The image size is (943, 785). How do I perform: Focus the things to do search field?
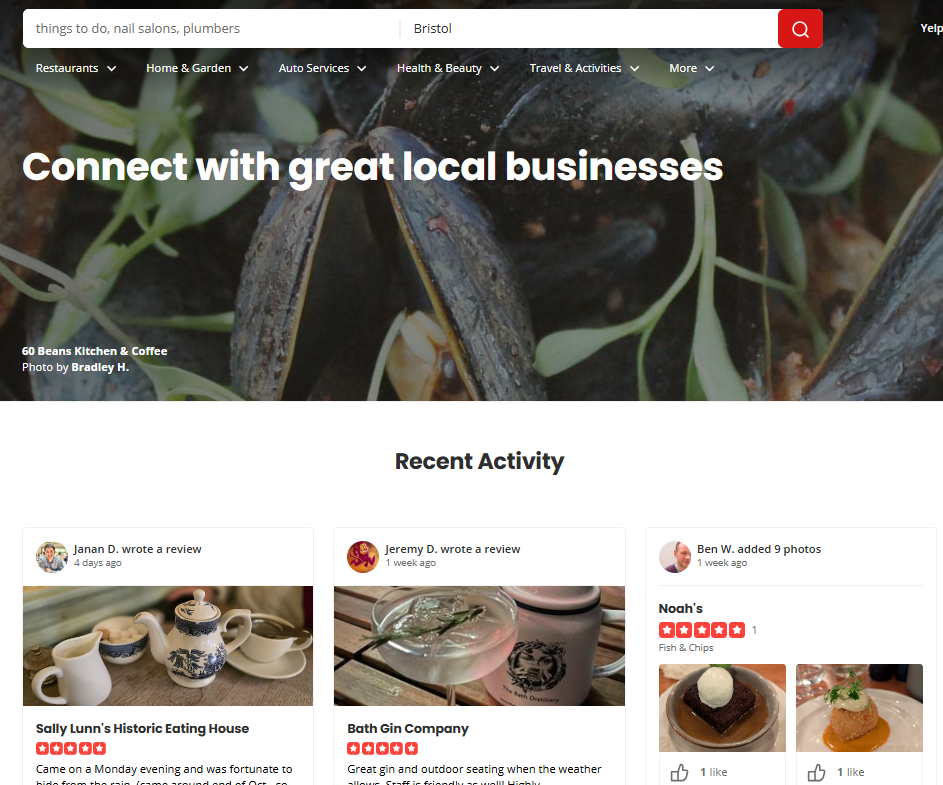(211, 29)
